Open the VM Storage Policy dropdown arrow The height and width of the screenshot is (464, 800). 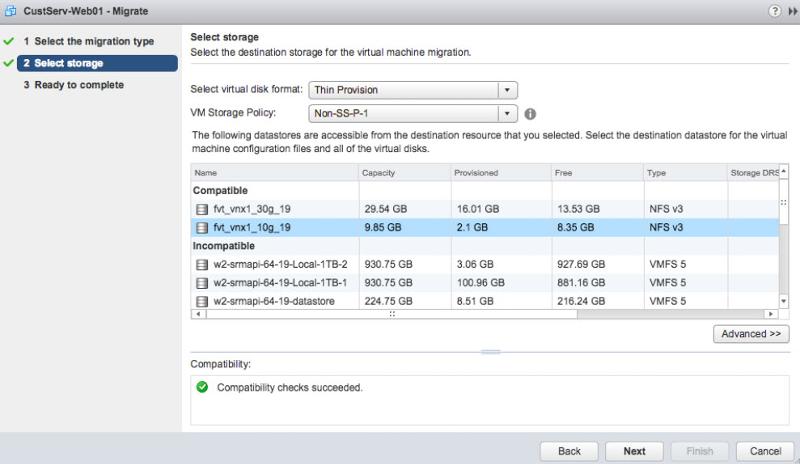pyautogui.click(x=507, y=113)
